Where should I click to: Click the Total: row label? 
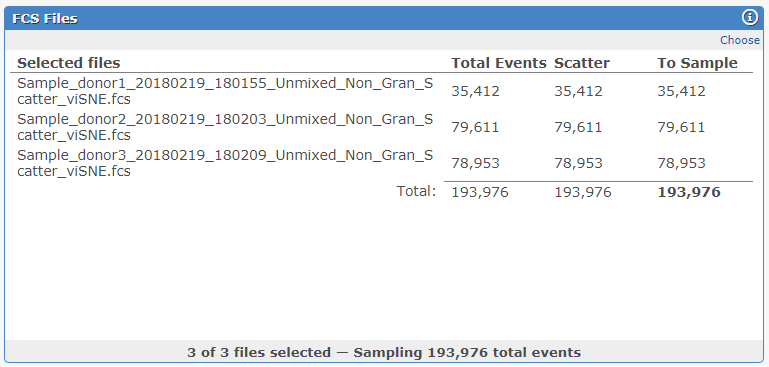click(x=416, y=191)
